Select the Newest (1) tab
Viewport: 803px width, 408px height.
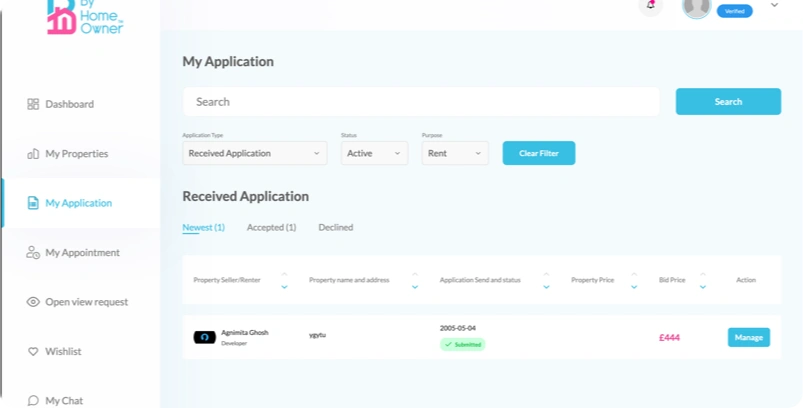coord(203,228)
